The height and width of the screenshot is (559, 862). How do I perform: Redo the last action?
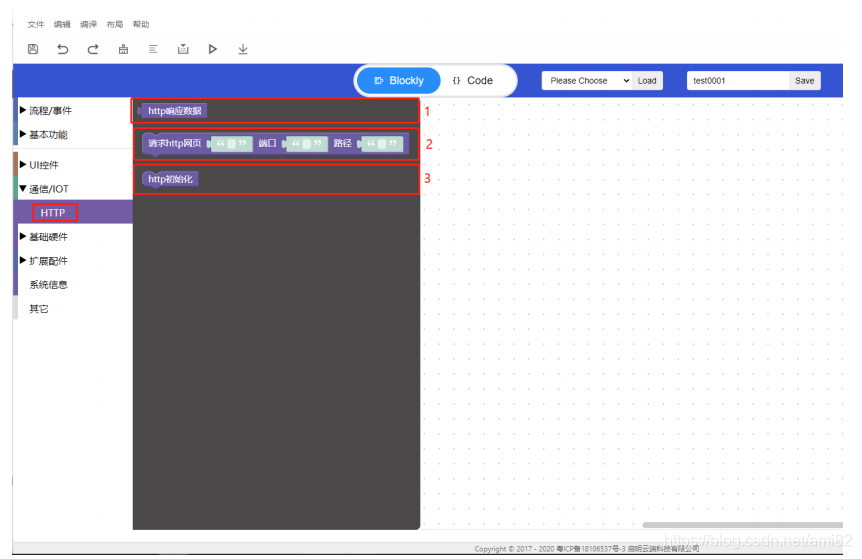[x=93, y=49]
